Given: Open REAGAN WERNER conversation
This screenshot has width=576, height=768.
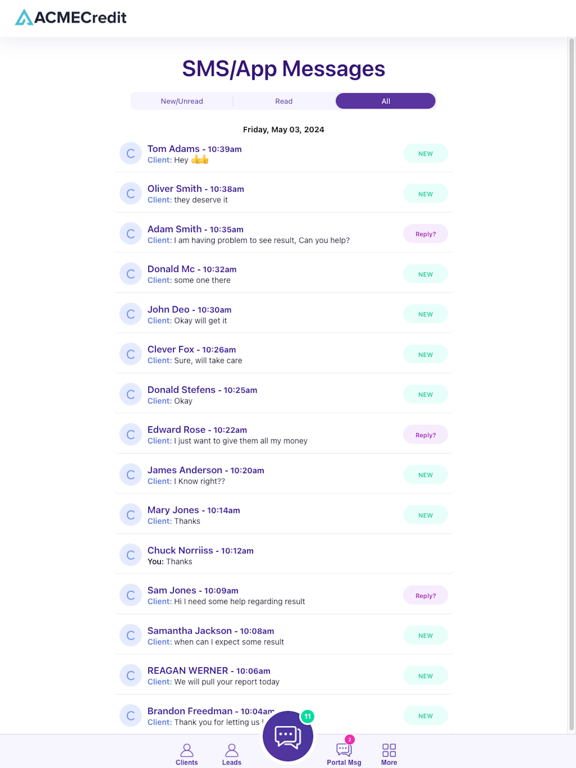Looking at the screenshot, I should pos(284,676).
